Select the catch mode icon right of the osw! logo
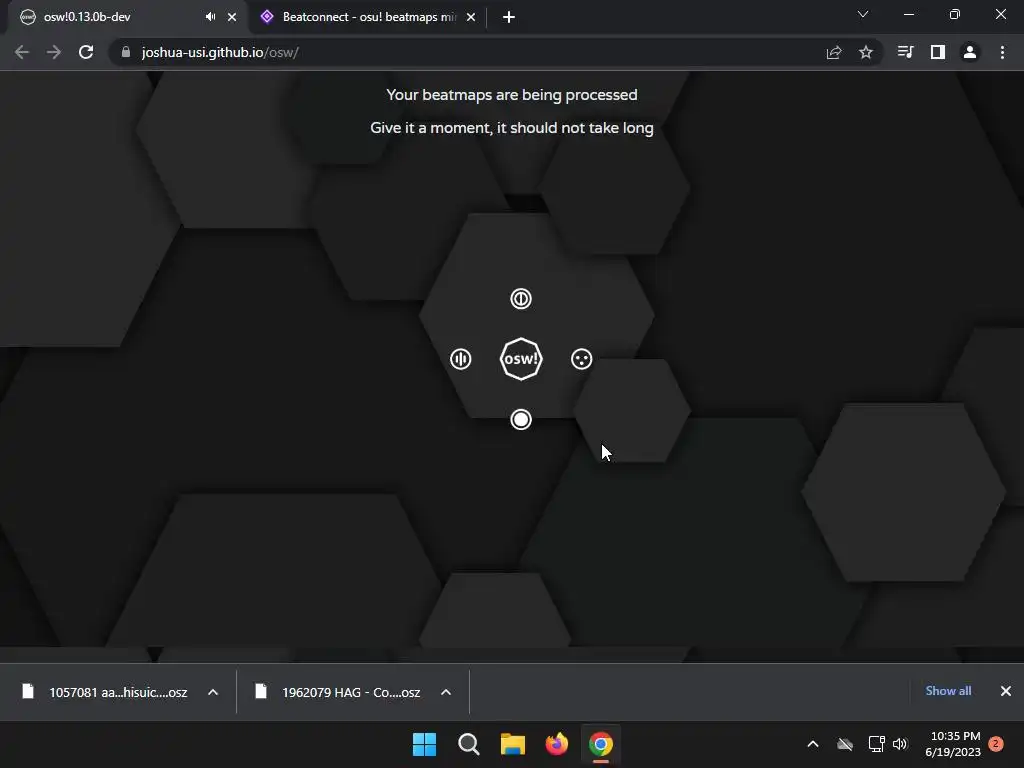 tap(581, 359)
